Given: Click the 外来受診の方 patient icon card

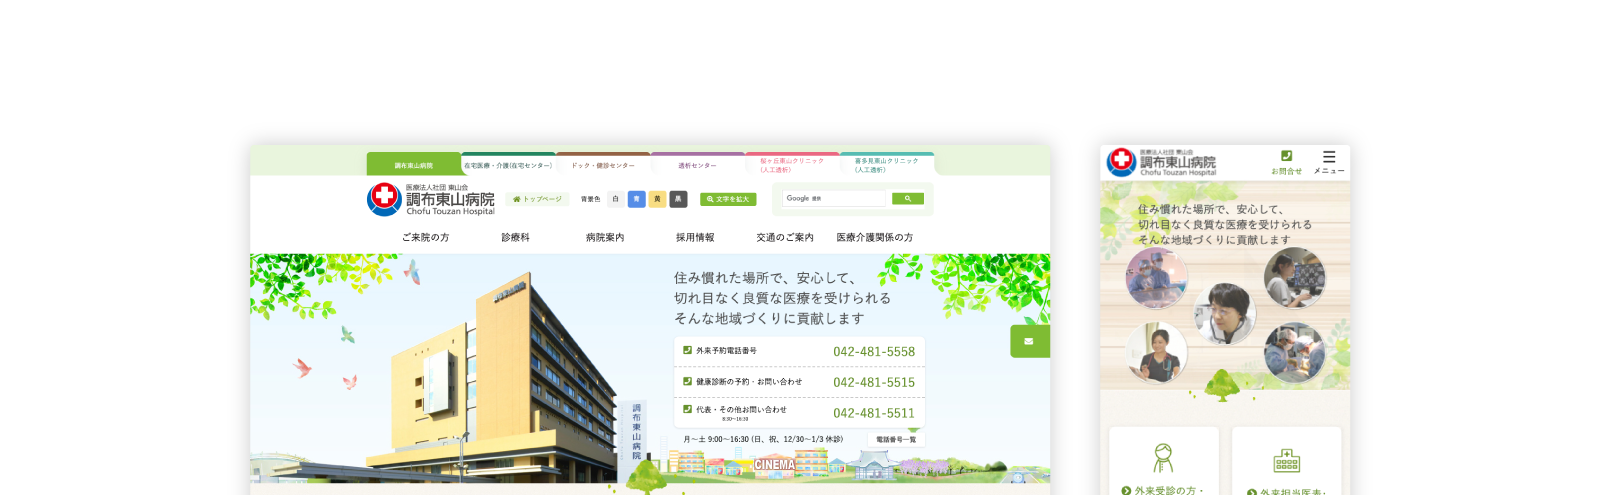Looking at the screenshot, I should click(1163, 462).
